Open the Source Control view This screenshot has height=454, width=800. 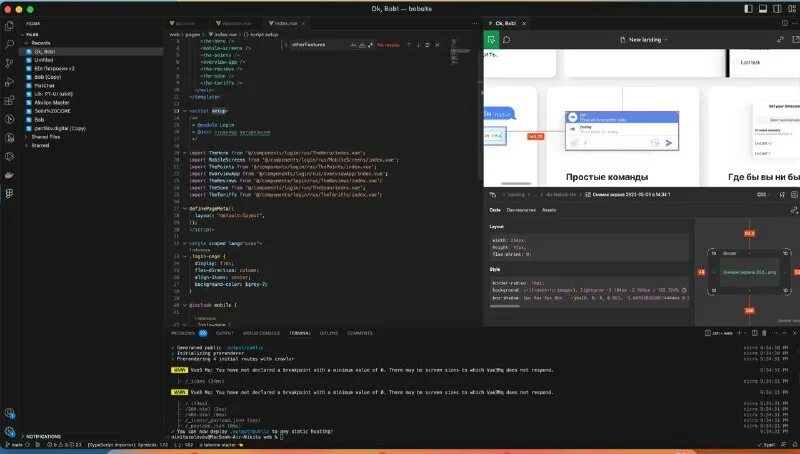(9, 63)
